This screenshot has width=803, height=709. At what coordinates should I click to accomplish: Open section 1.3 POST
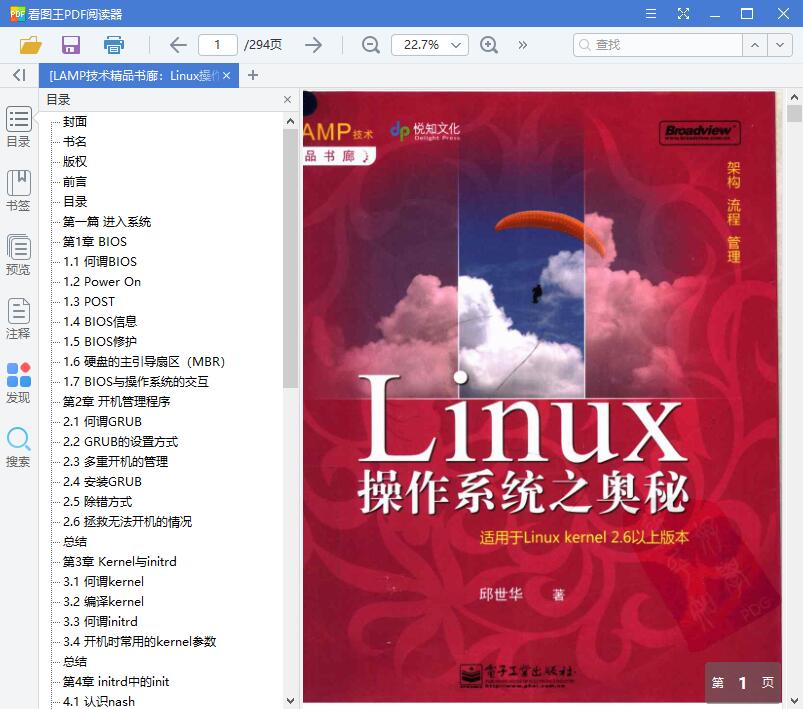[89, 301]
